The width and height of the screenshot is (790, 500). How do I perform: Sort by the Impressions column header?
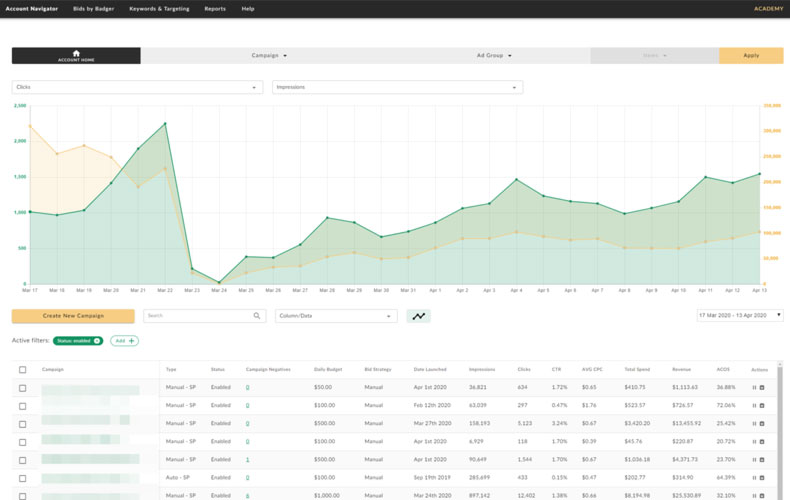[x=482, y=369]
